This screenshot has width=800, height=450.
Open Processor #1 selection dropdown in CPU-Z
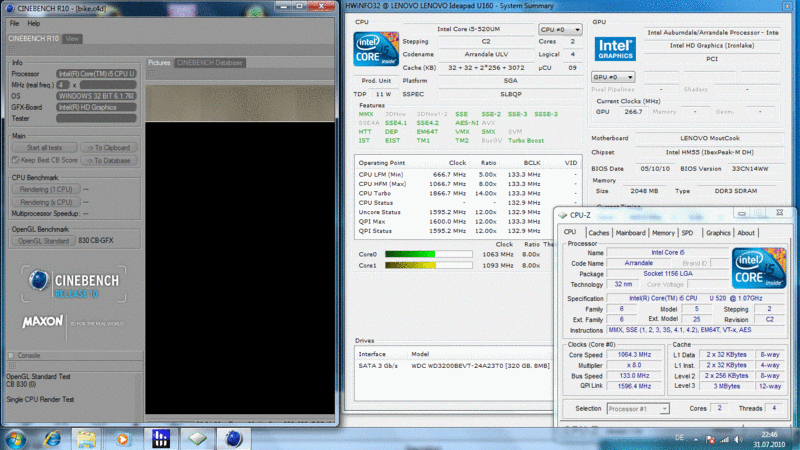click(x=638, y=409)
